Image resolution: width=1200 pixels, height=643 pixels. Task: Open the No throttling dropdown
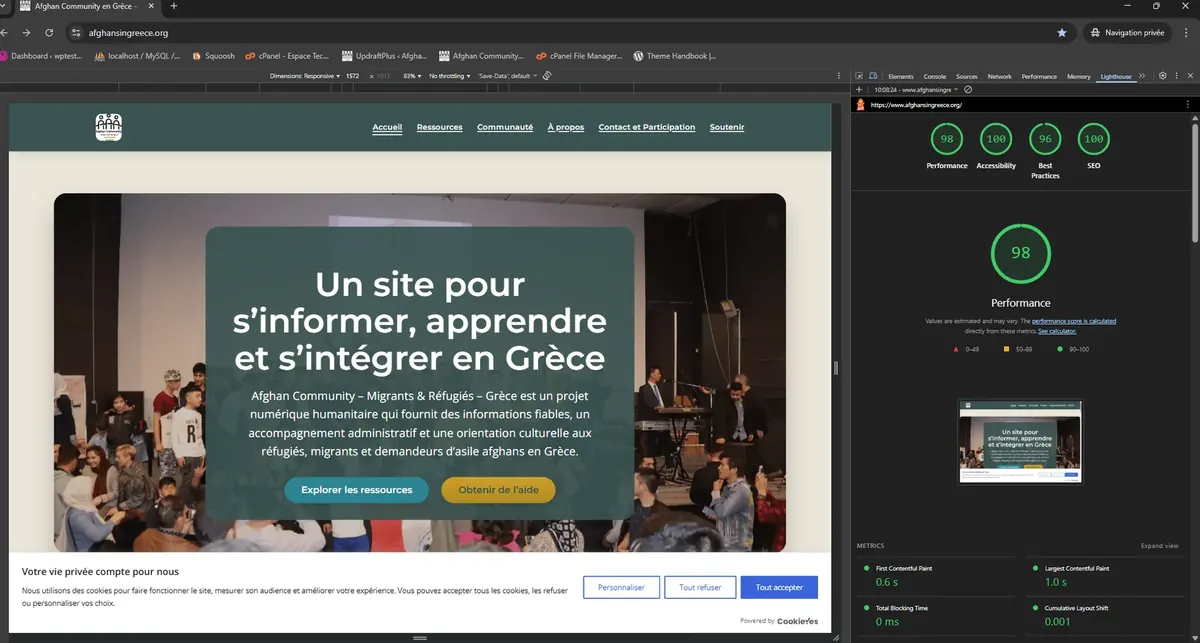(449, 76)
